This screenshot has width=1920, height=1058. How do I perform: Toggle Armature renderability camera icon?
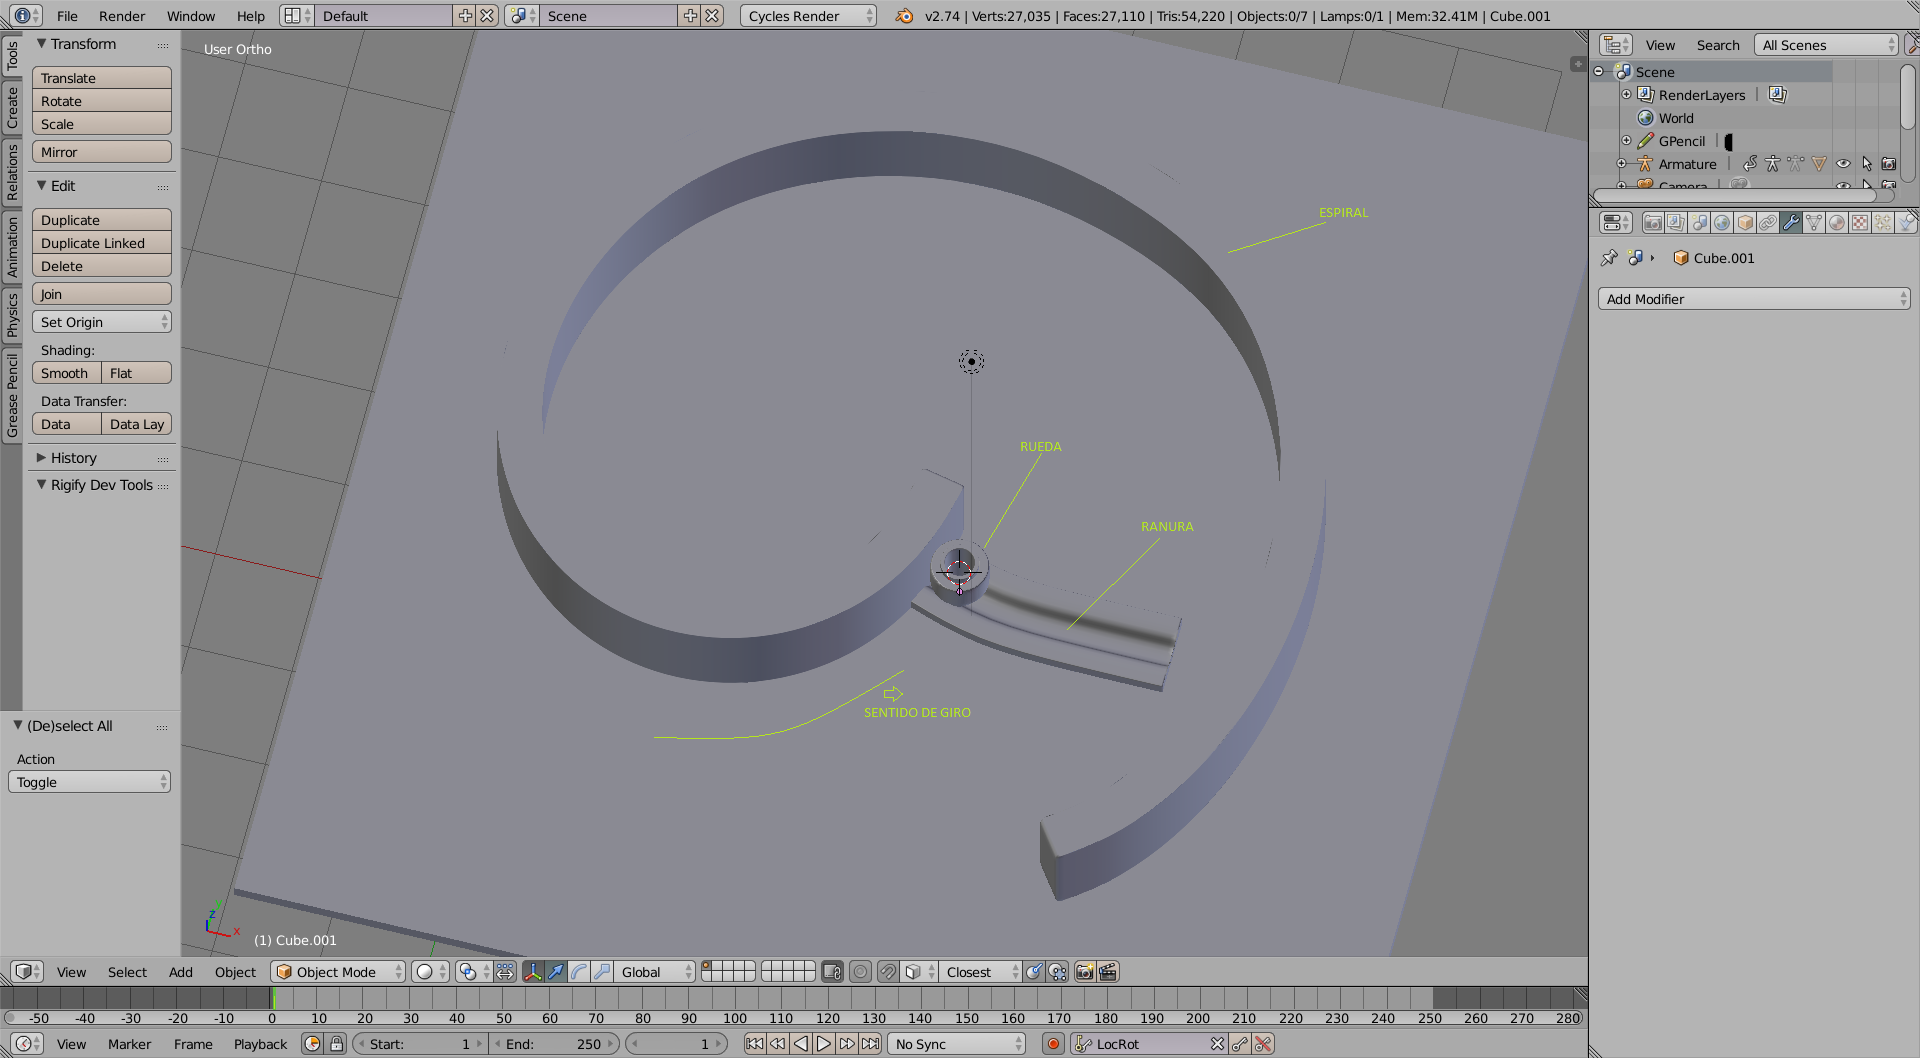coord(1889,164)
